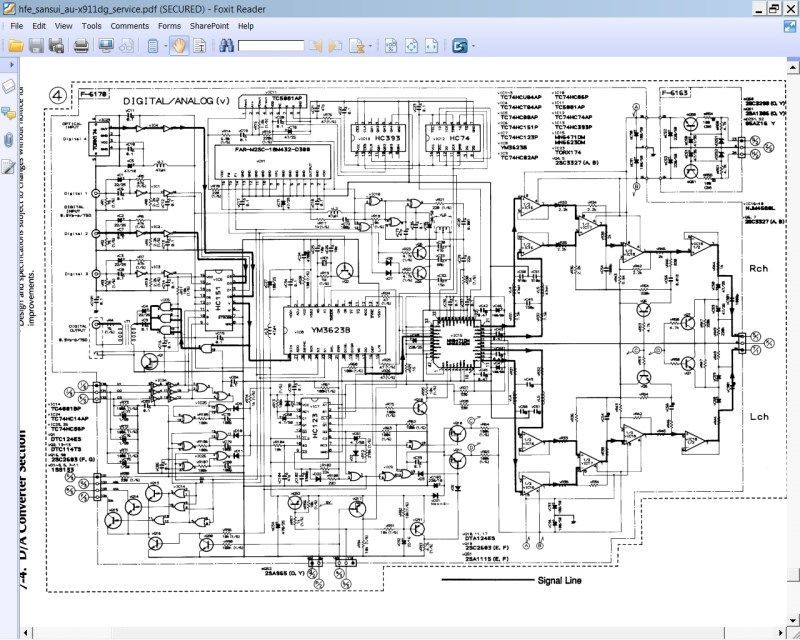Open the Edit menu

point(39,26)
